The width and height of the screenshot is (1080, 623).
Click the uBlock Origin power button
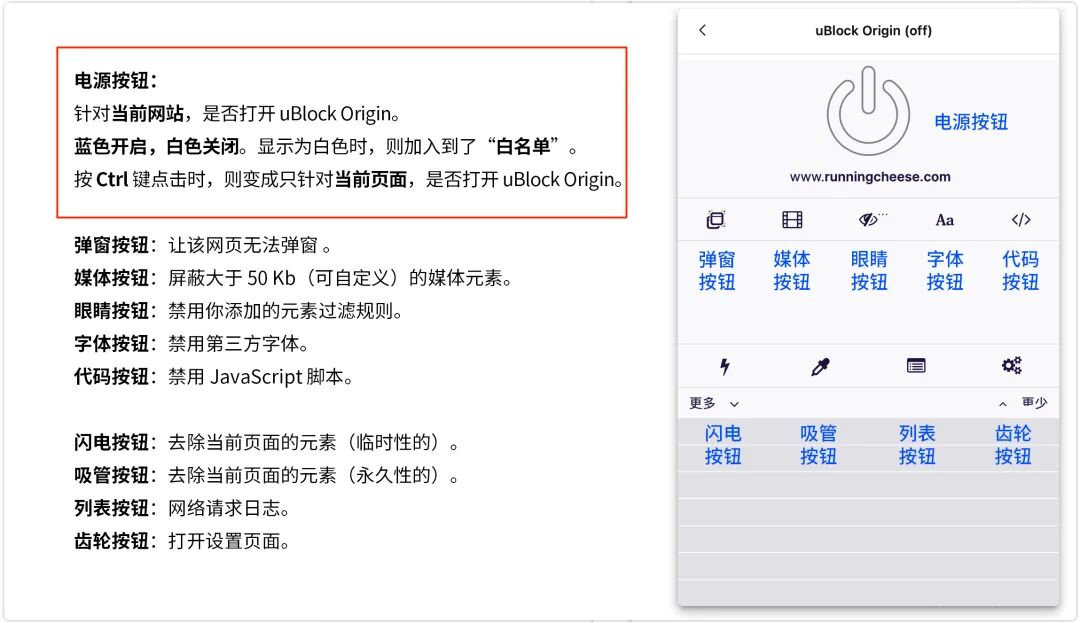(x=868, y=111)
